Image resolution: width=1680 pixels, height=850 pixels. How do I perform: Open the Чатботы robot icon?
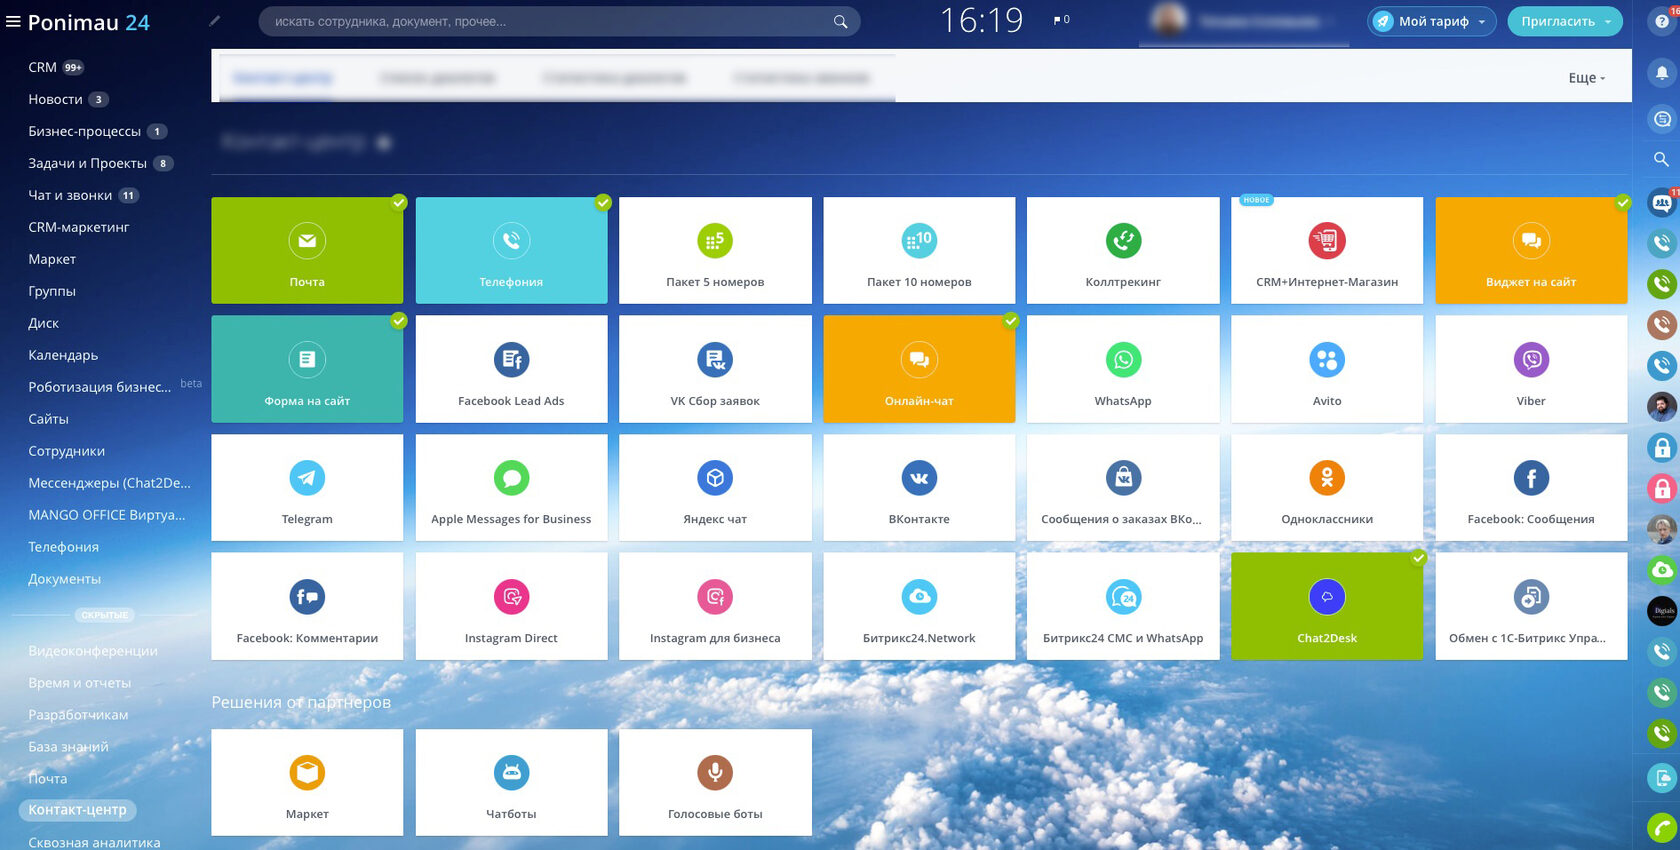click(511, 772)
